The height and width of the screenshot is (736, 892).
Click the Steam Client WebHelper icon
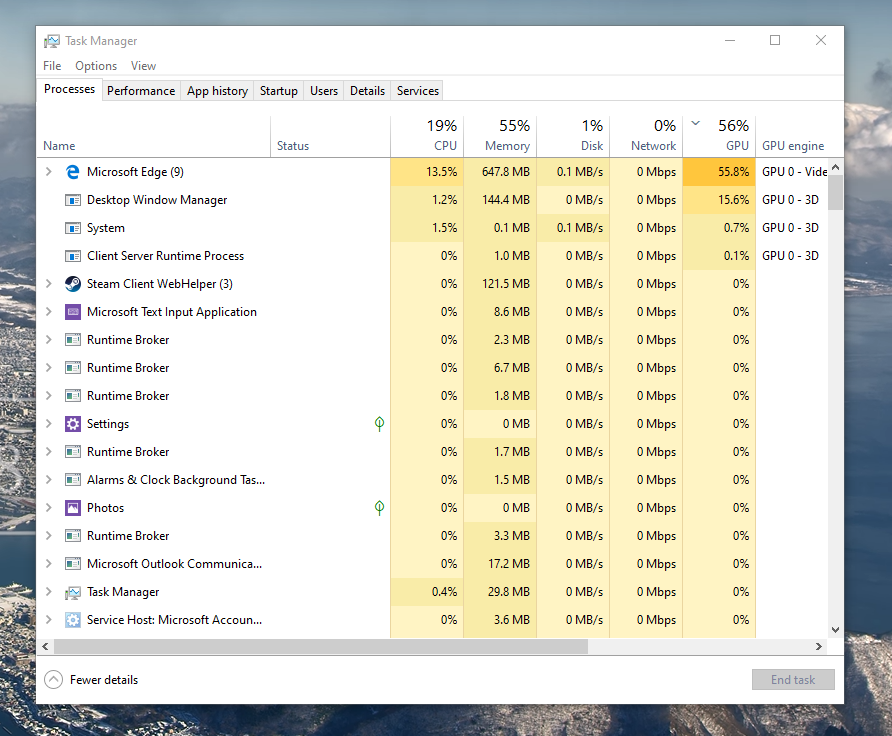pyautogui.click(x=73, y=284)
